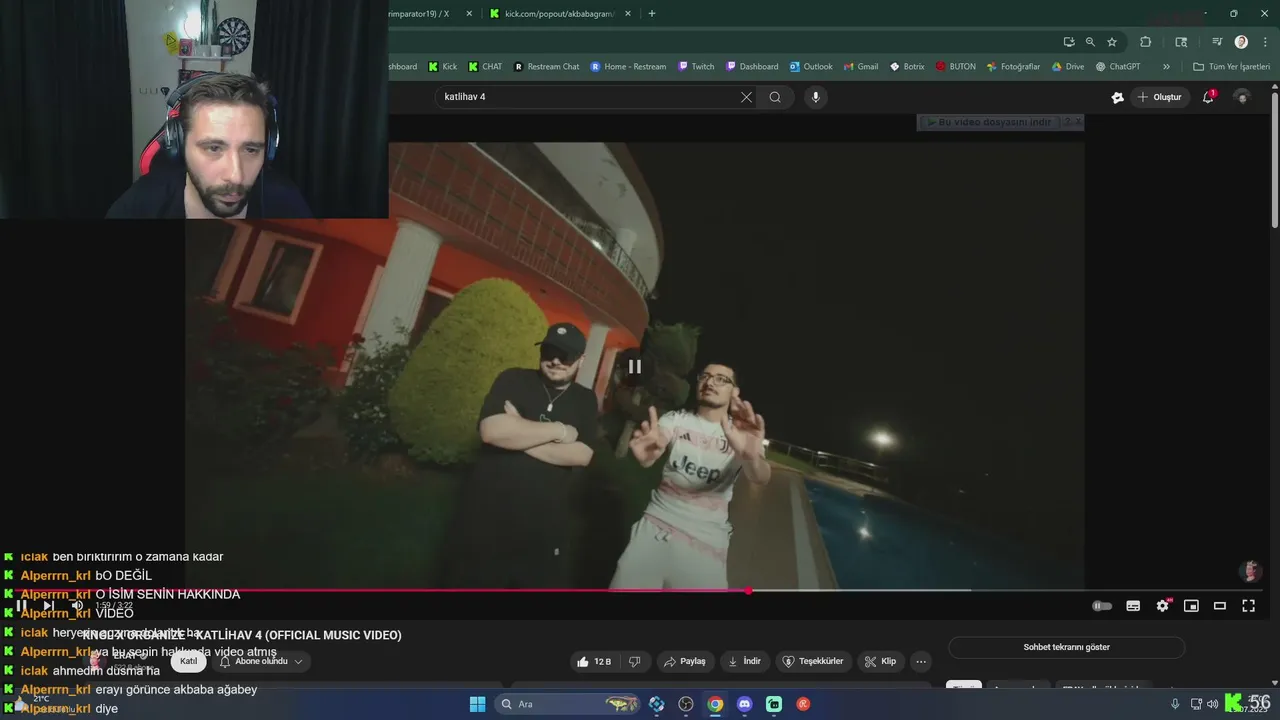Open the Gmail bookmark
This screenshot has width=1280, height=720.
[x=860, y=67]
